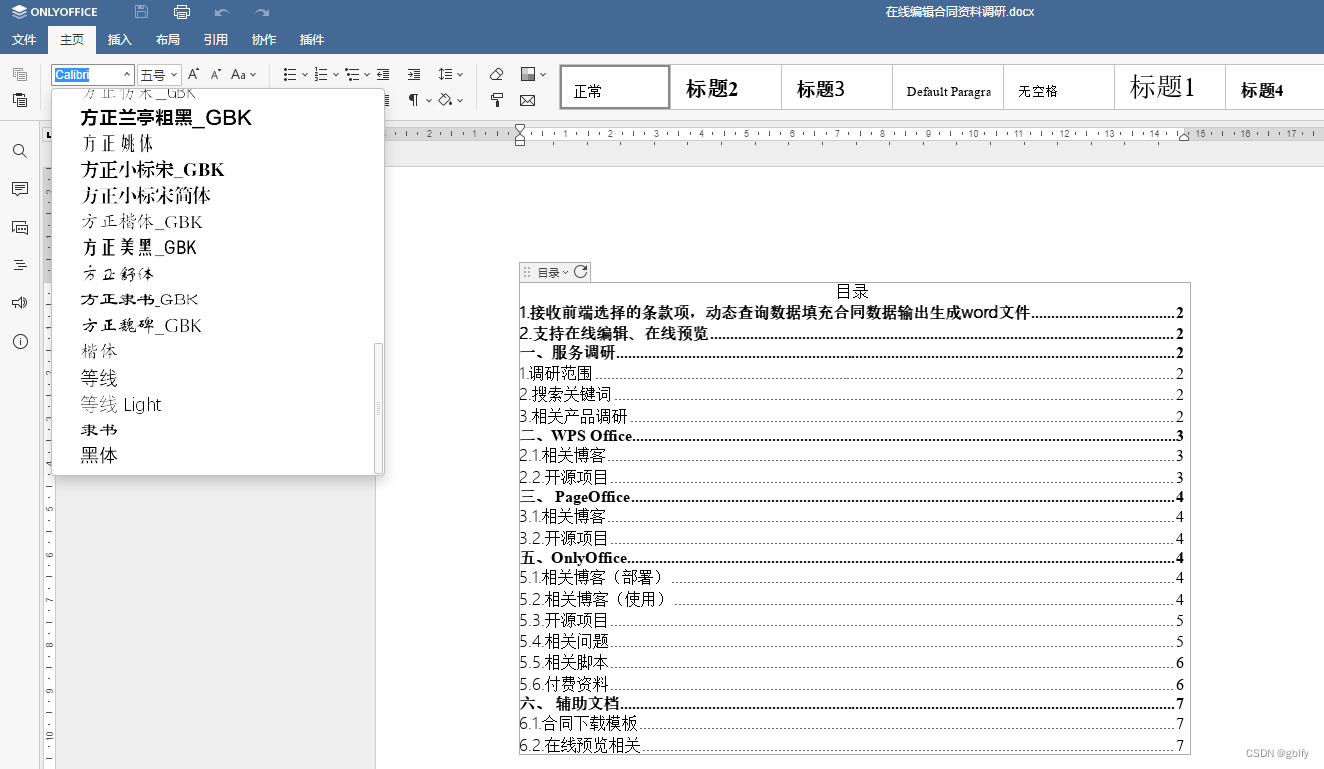Apply the 标题2 style
The image size is (1324, 769).
(x=726, y=87)
